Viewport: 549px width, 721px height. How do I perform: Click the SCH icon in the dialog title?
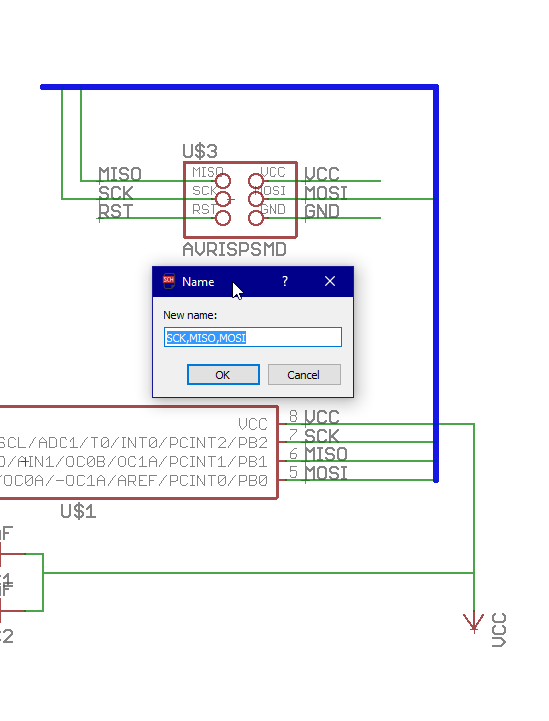click(x=169, y=280)
